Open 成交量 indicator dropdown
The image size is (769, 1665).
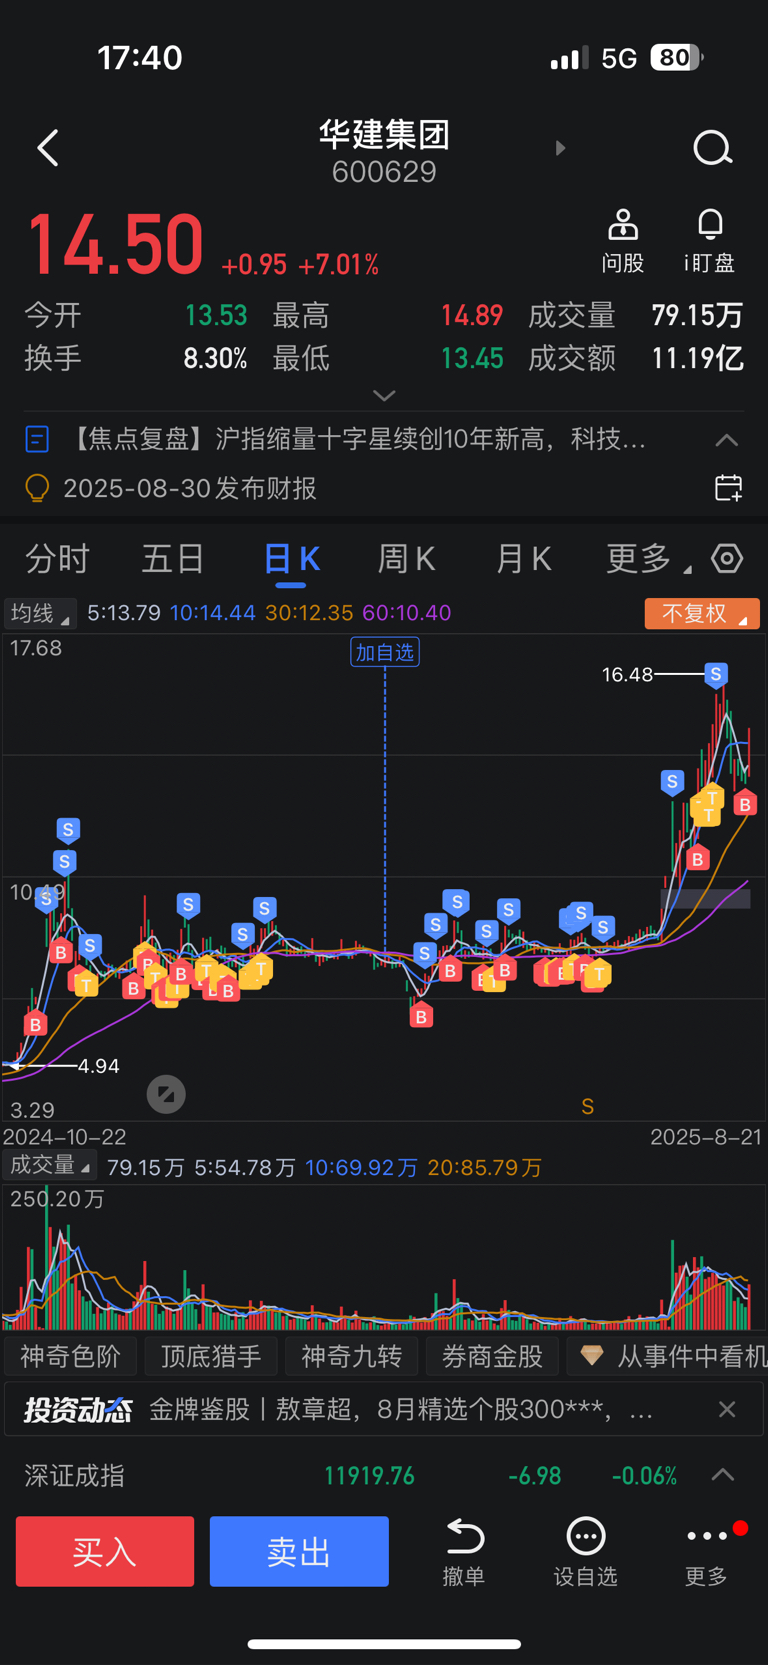pos(50,1166)
